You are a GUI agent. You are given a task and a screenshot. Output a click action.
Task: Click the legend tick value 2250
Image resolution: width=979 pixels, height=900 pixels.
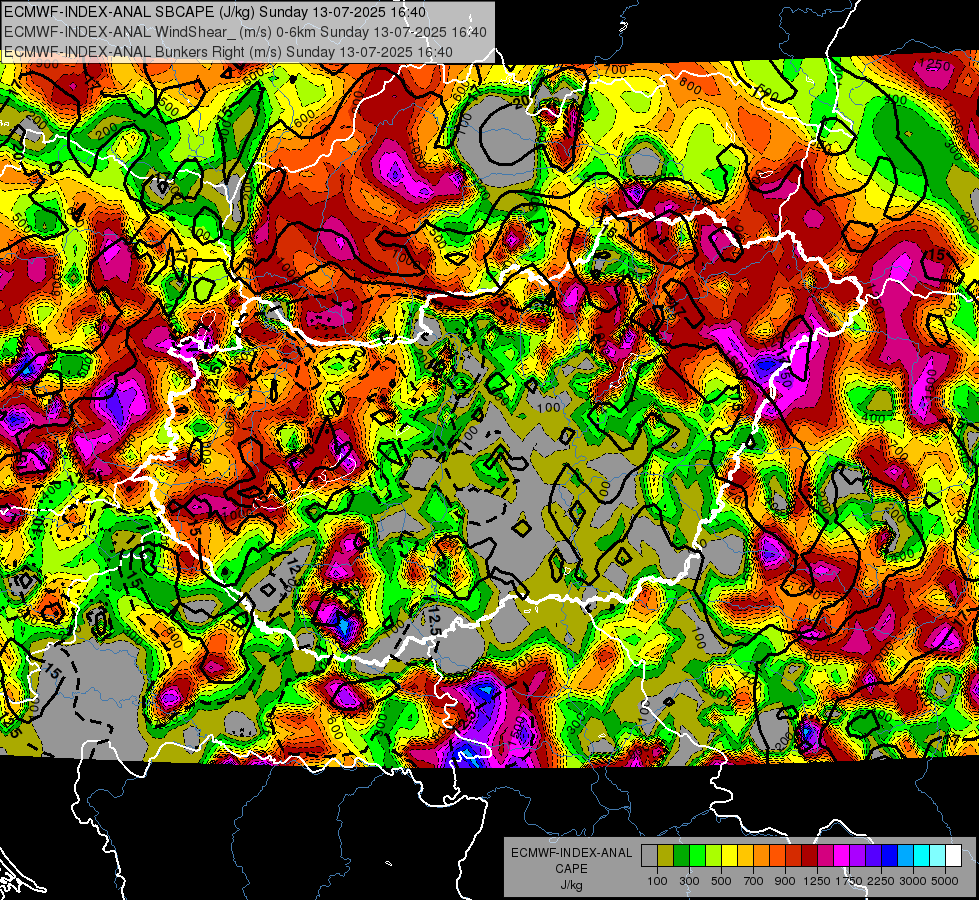click(x=881, y=881)
